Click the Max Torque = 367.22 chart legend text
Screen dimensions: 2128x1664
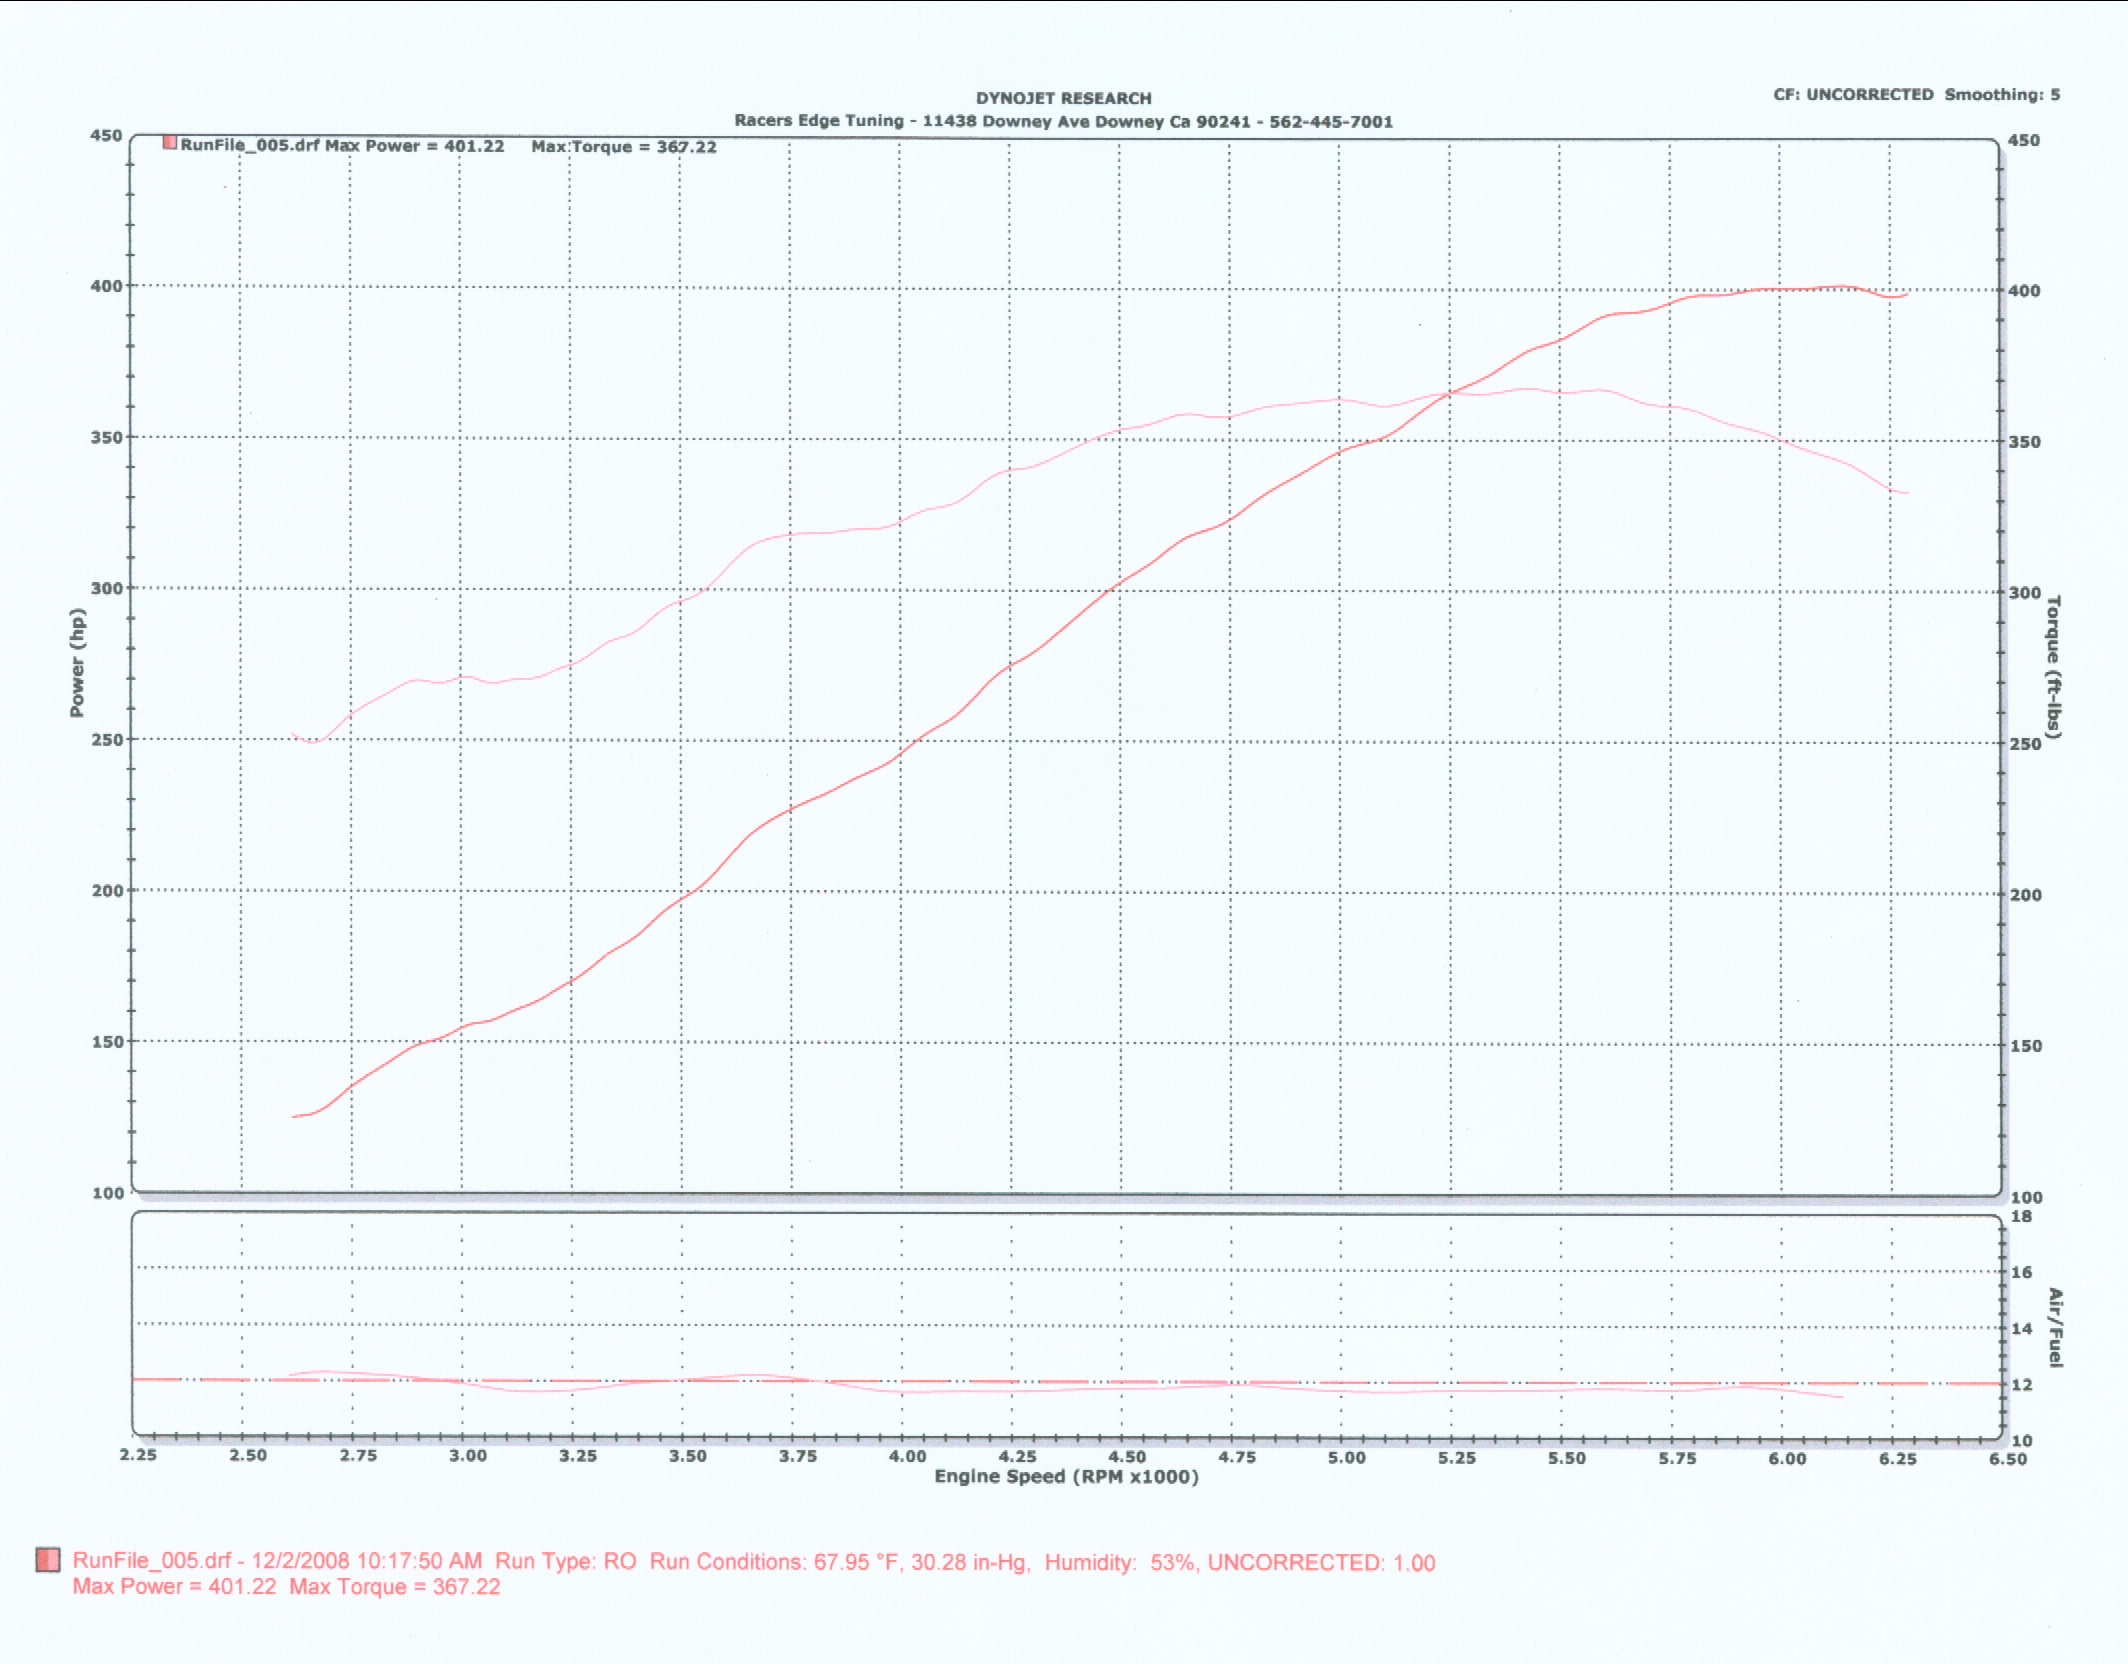click(x=623, y=147)
